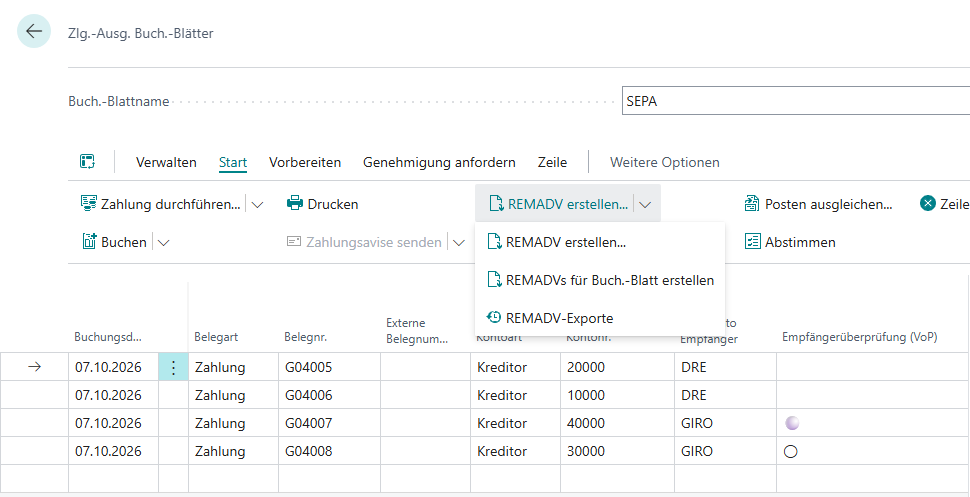Viewport: 970px width, 497px height.
Task: Click the Zahlung durchführen button label
Action: [171, 204]
